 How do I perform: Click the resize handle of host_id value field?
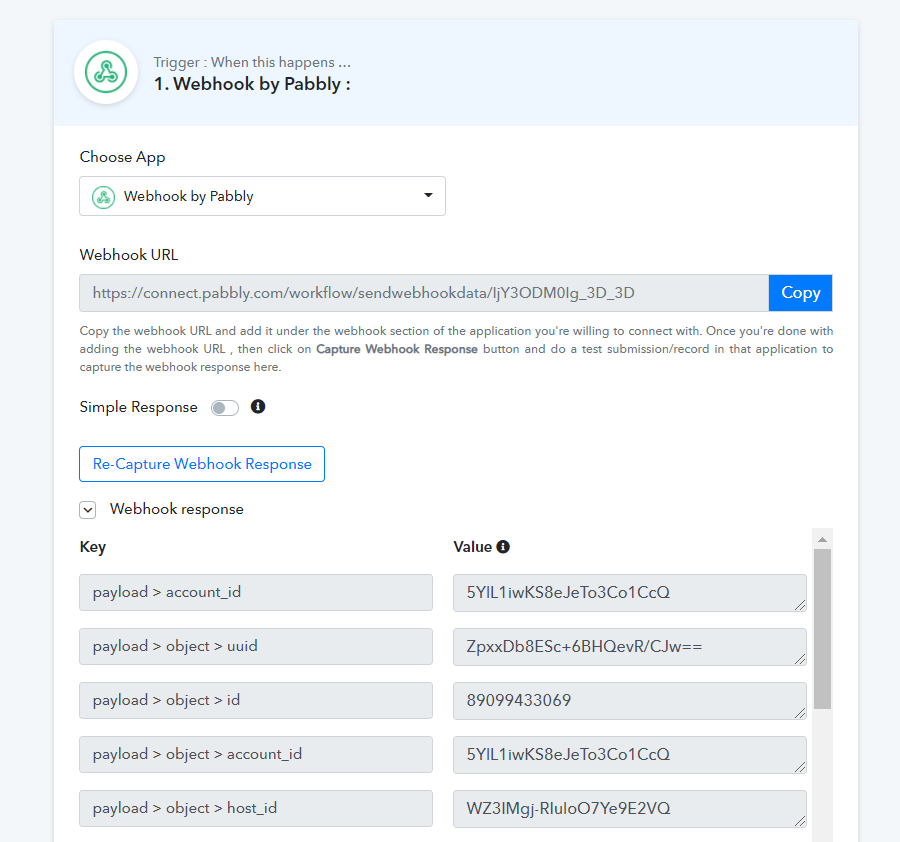click(x=800, y=821)
